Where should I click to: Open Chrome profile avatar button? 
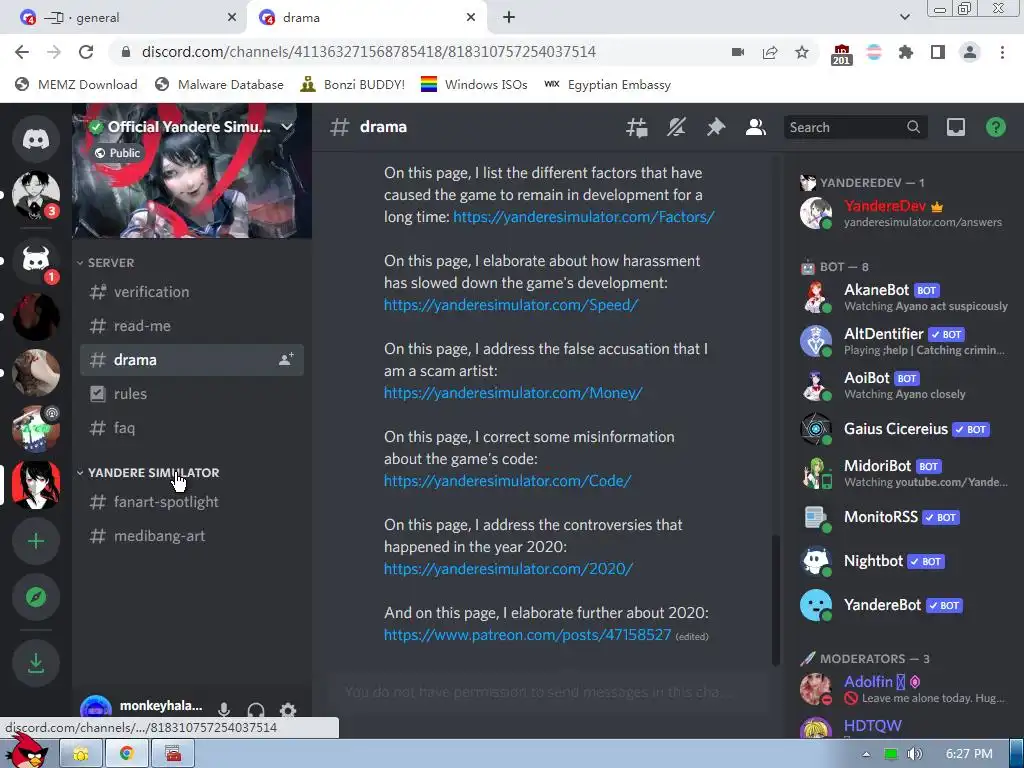970,52
